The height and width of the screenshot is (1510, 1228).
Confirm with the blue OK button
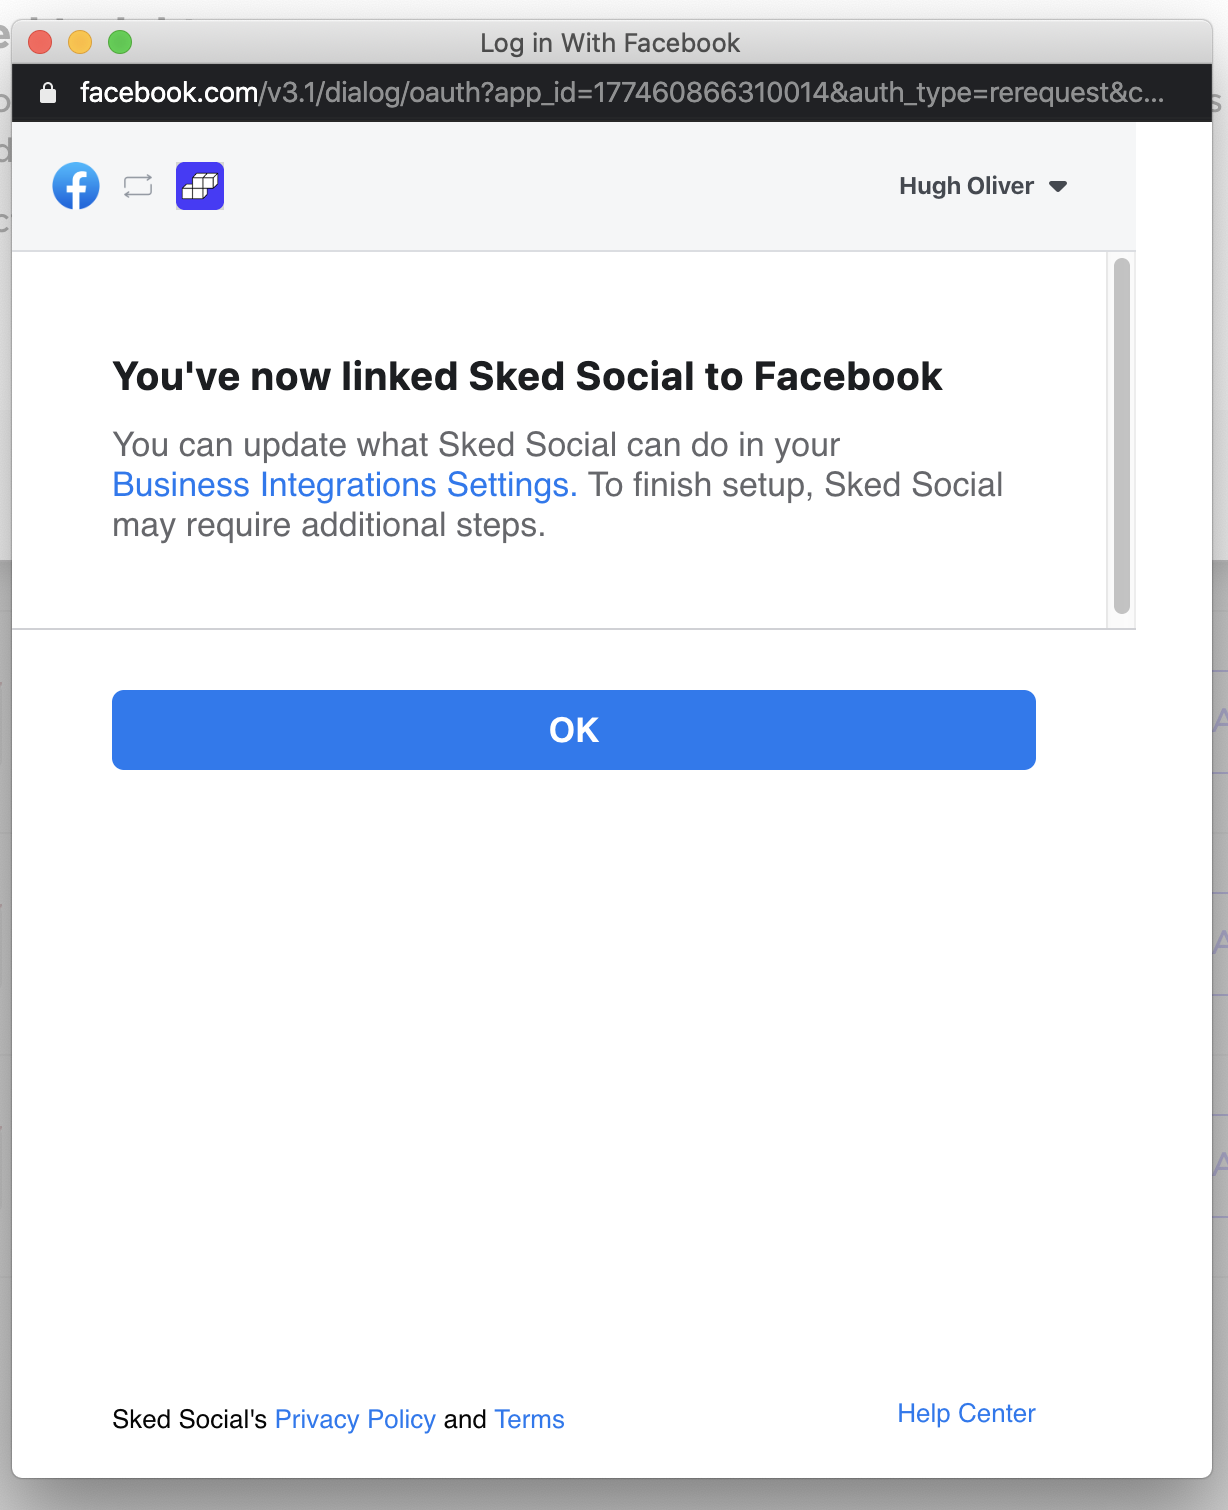click(574, 730)
